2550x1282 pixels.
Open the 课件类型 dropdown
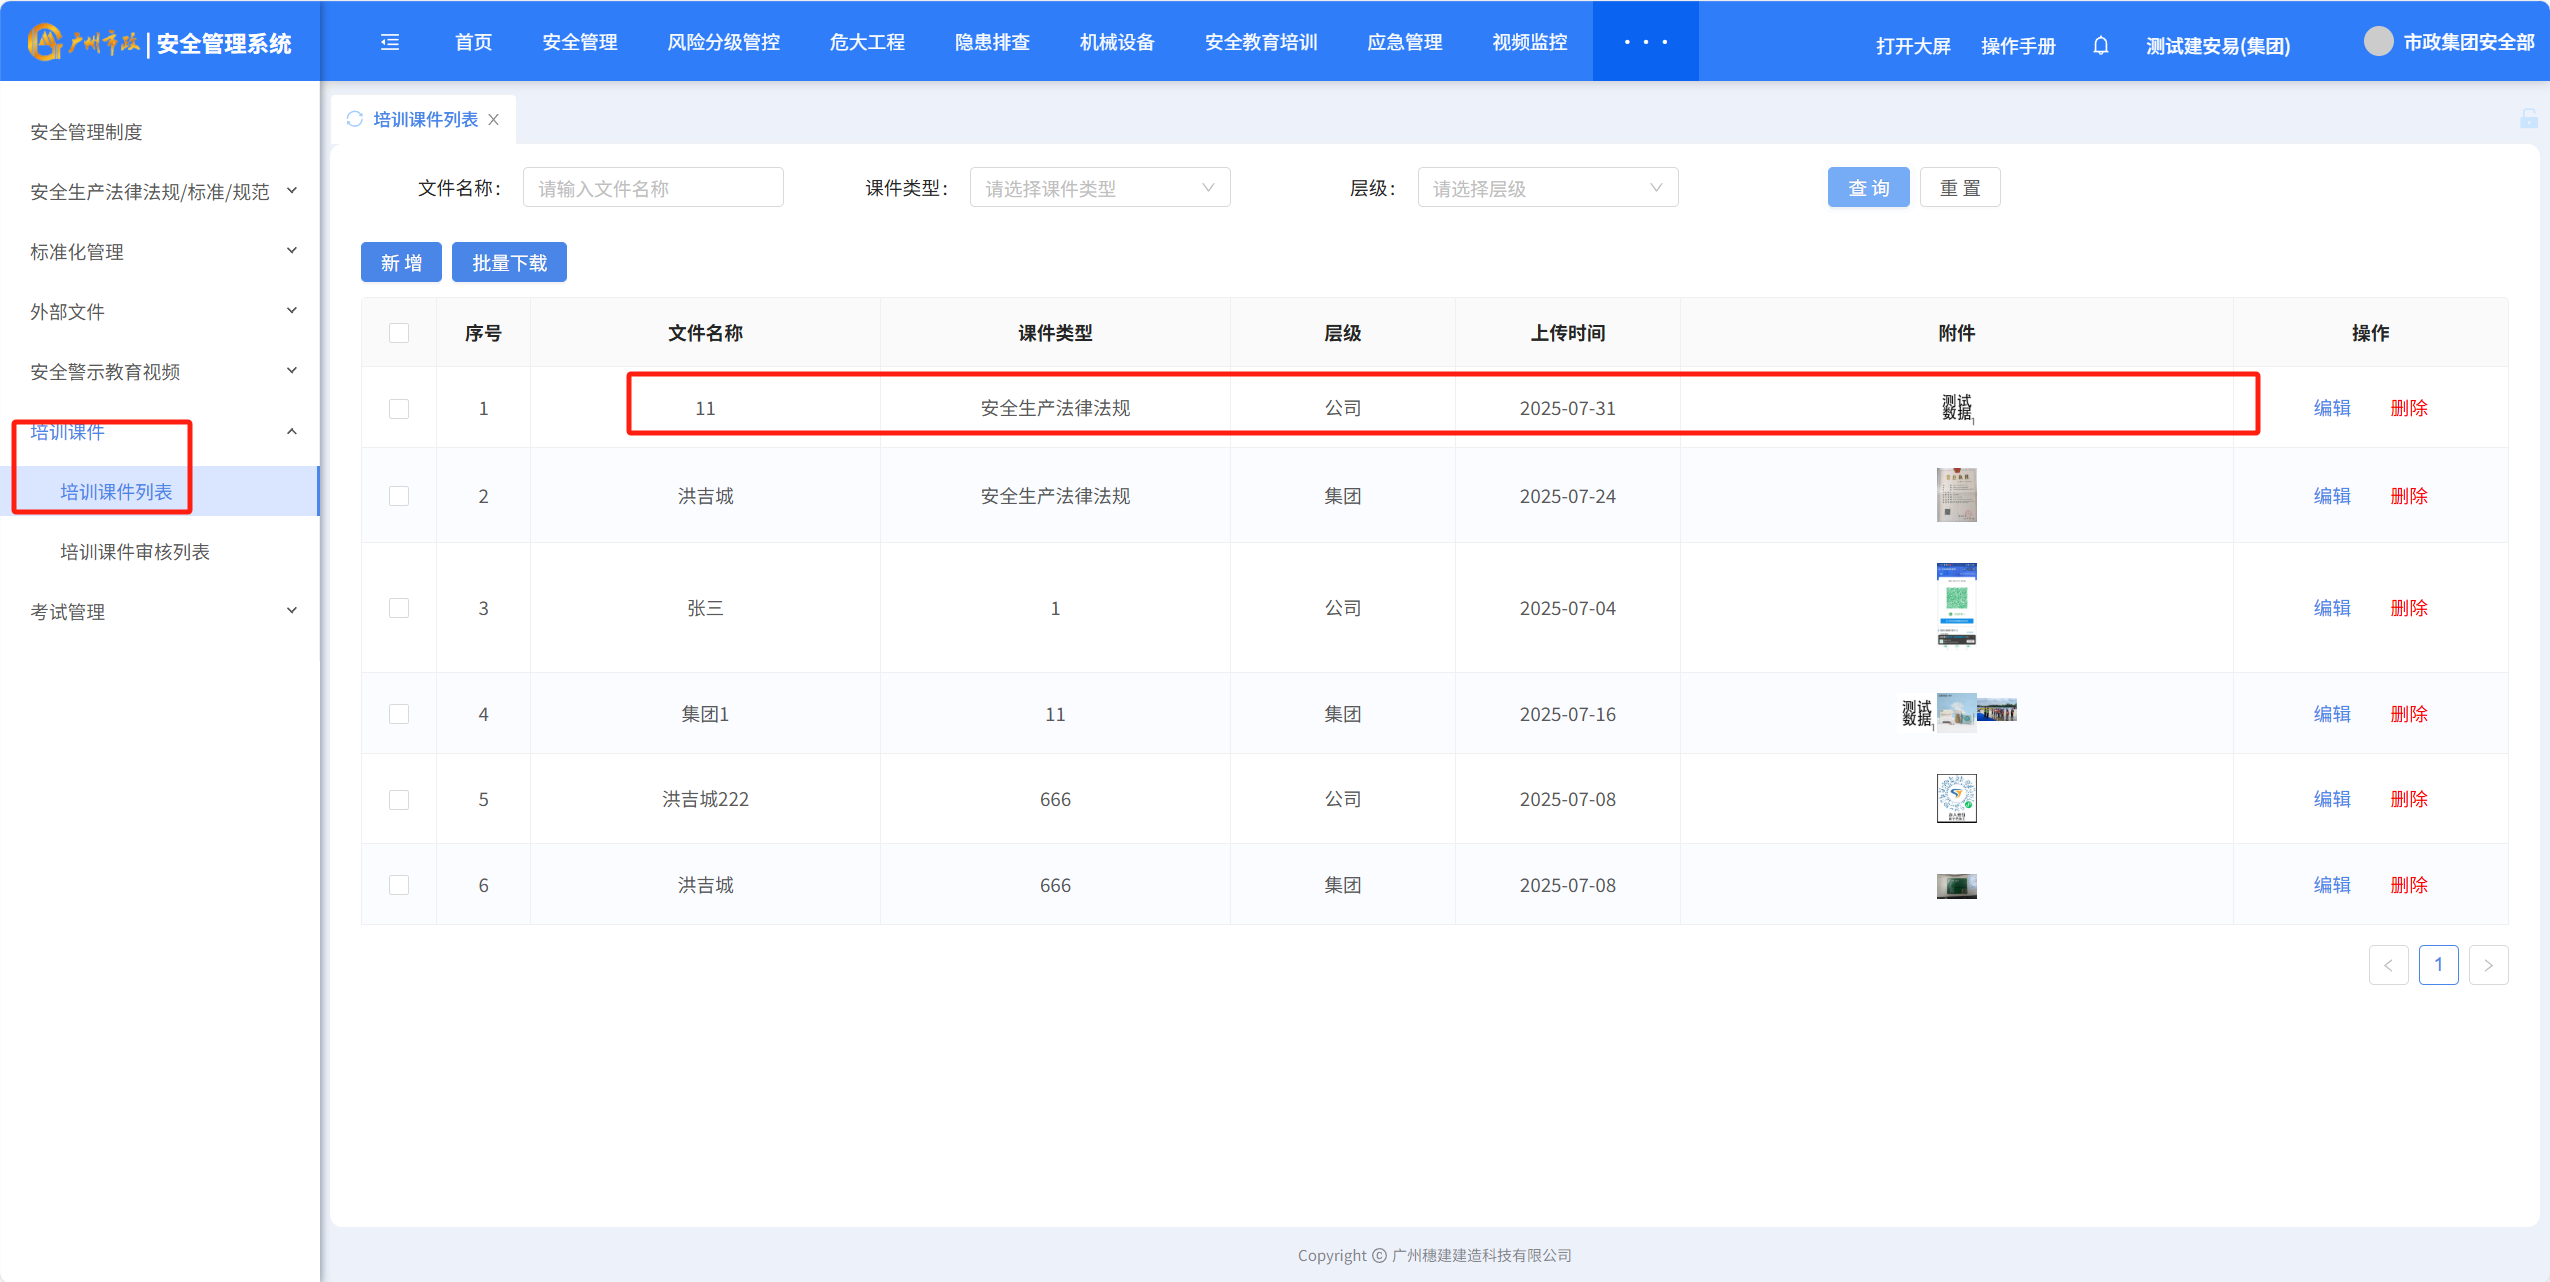1099,188
